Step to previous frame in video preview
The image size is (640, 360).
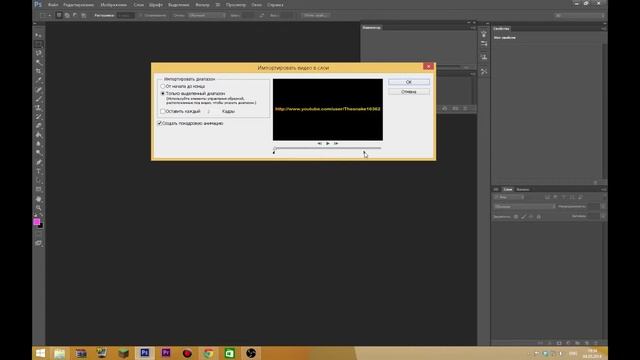pyautogui.click(x=320, y=143)
